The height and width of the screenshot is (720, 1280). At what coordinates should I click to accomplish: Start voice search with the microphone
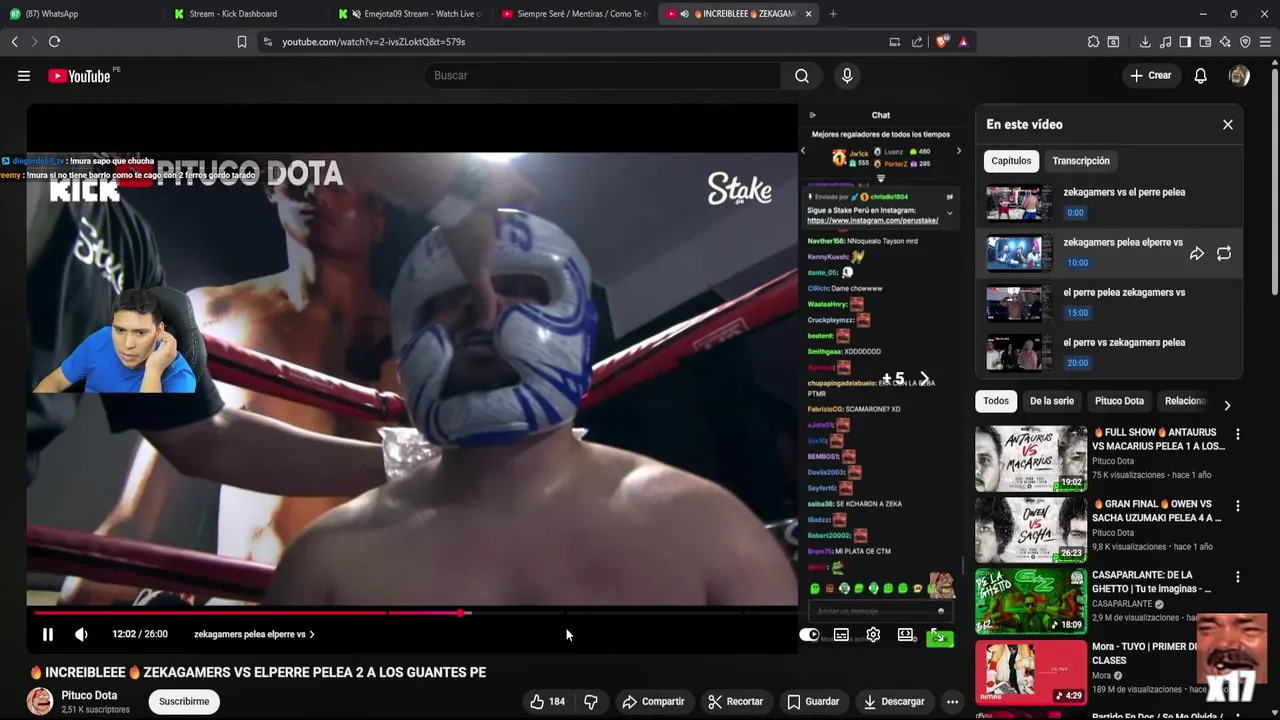[x=847, y=76]
